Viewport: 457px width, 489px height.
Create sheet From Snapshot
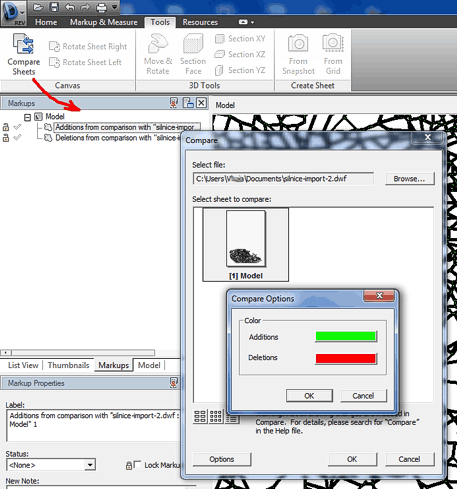tap(298, 54)
